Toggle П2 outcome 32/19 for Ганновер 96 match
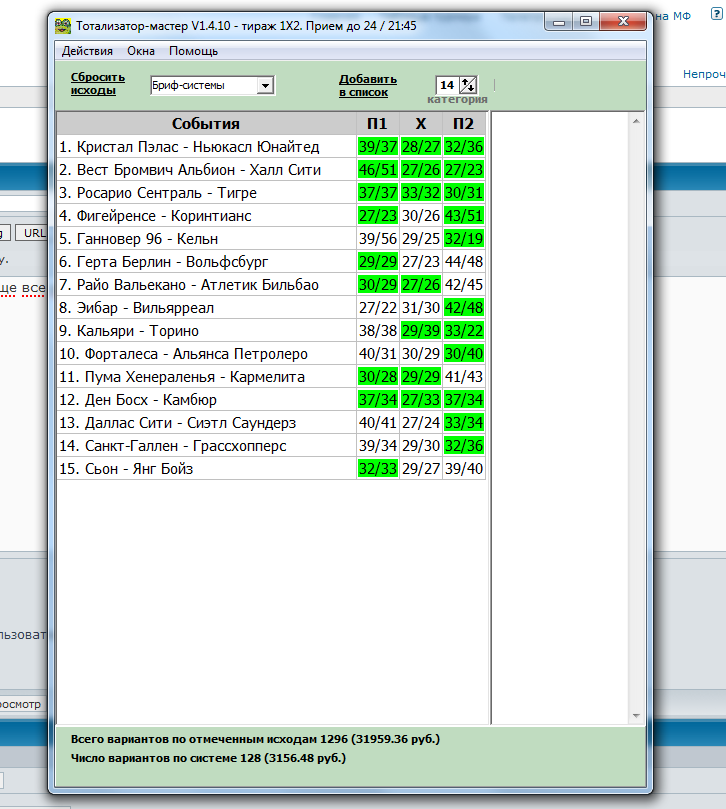Image resolution: width=726 pixels, height=809 pixels. pyautogui.click(x=464, y=239)
